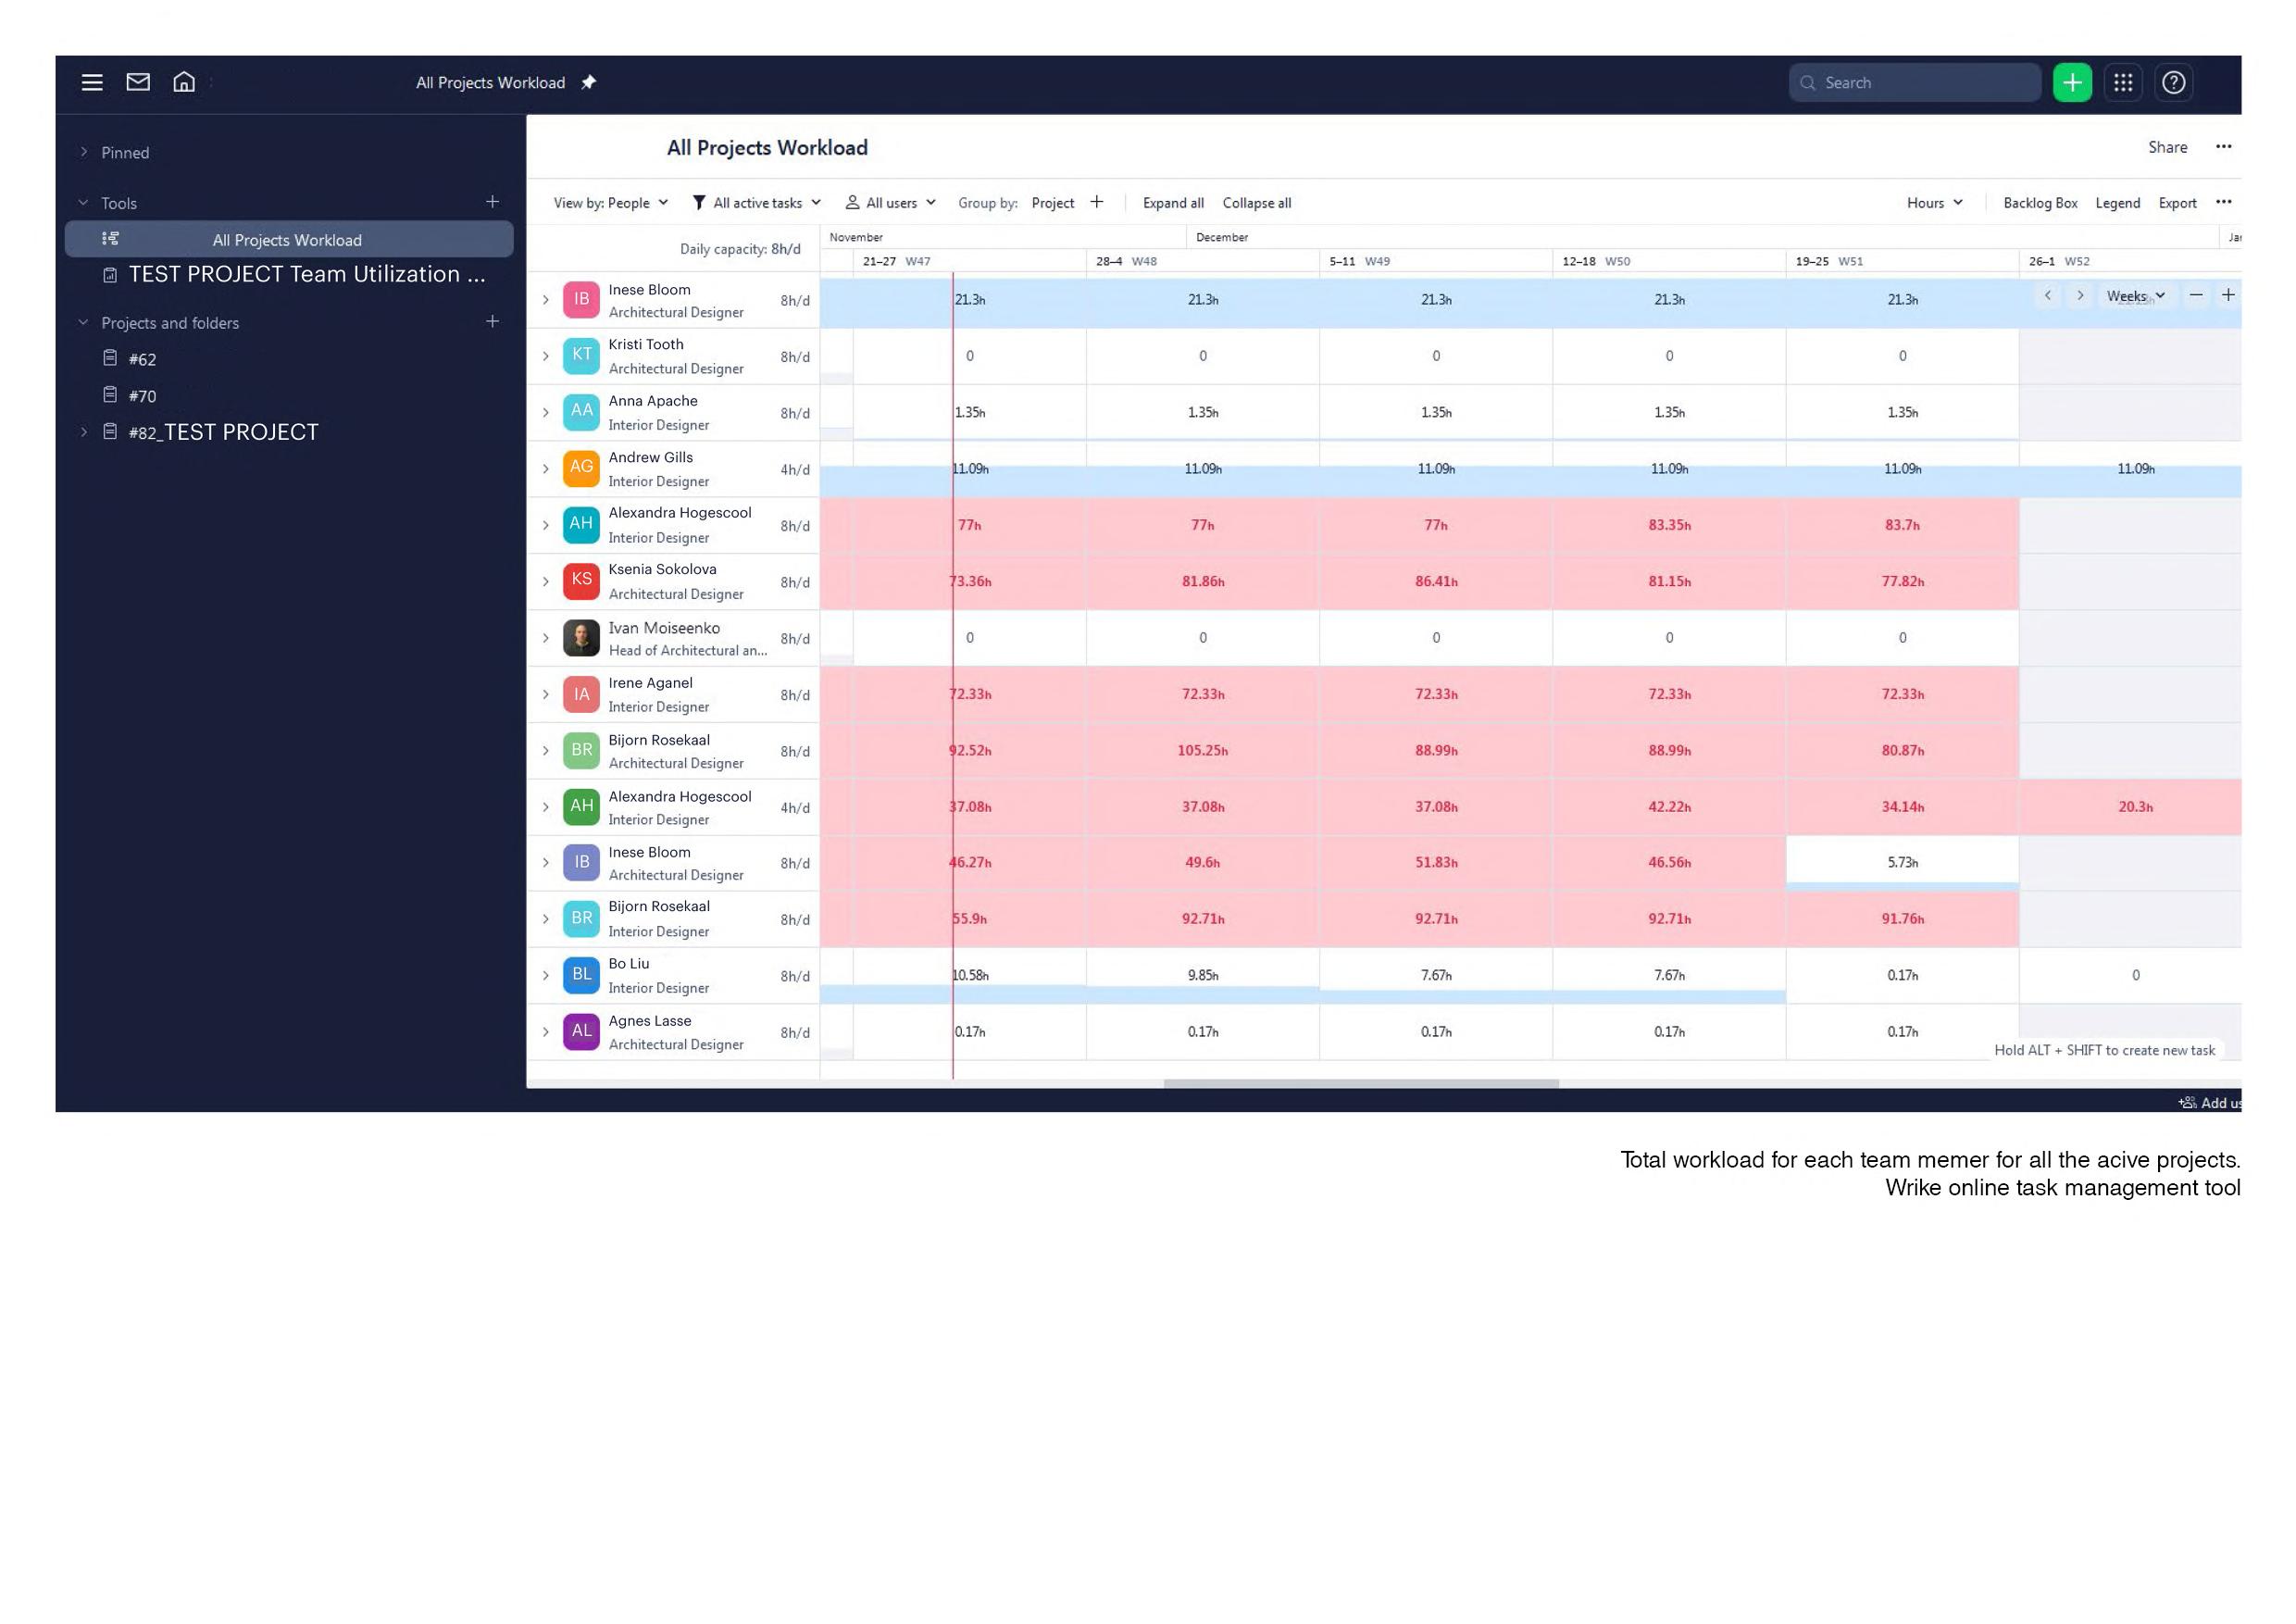
Task: Zoom out timeline with minus icon
Action: point(2196,295)
